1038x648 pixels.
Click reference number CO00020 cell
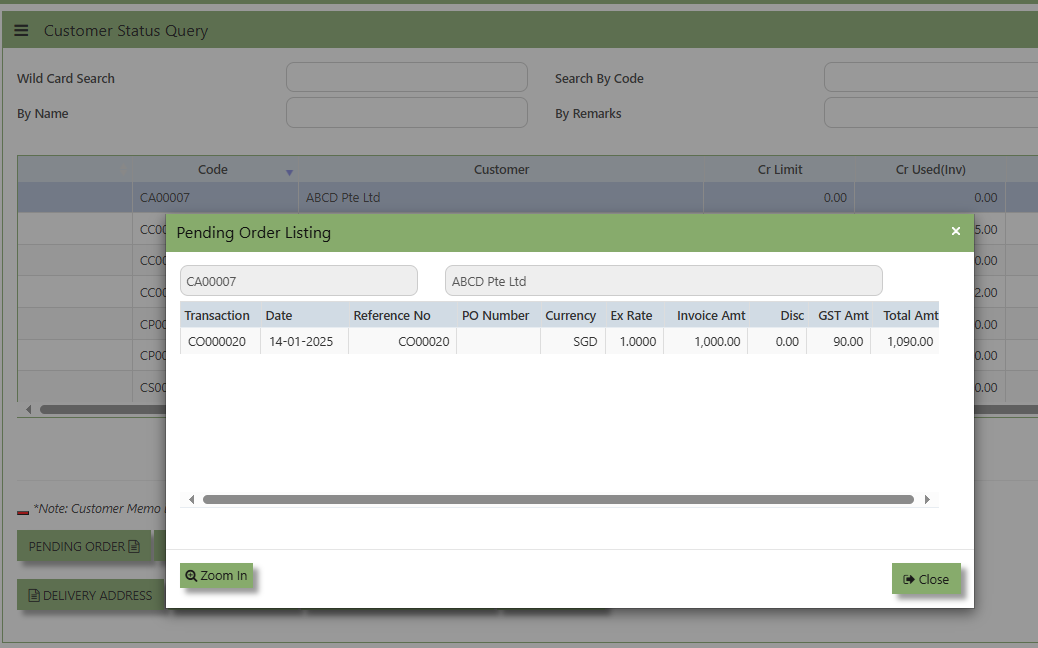402,342
